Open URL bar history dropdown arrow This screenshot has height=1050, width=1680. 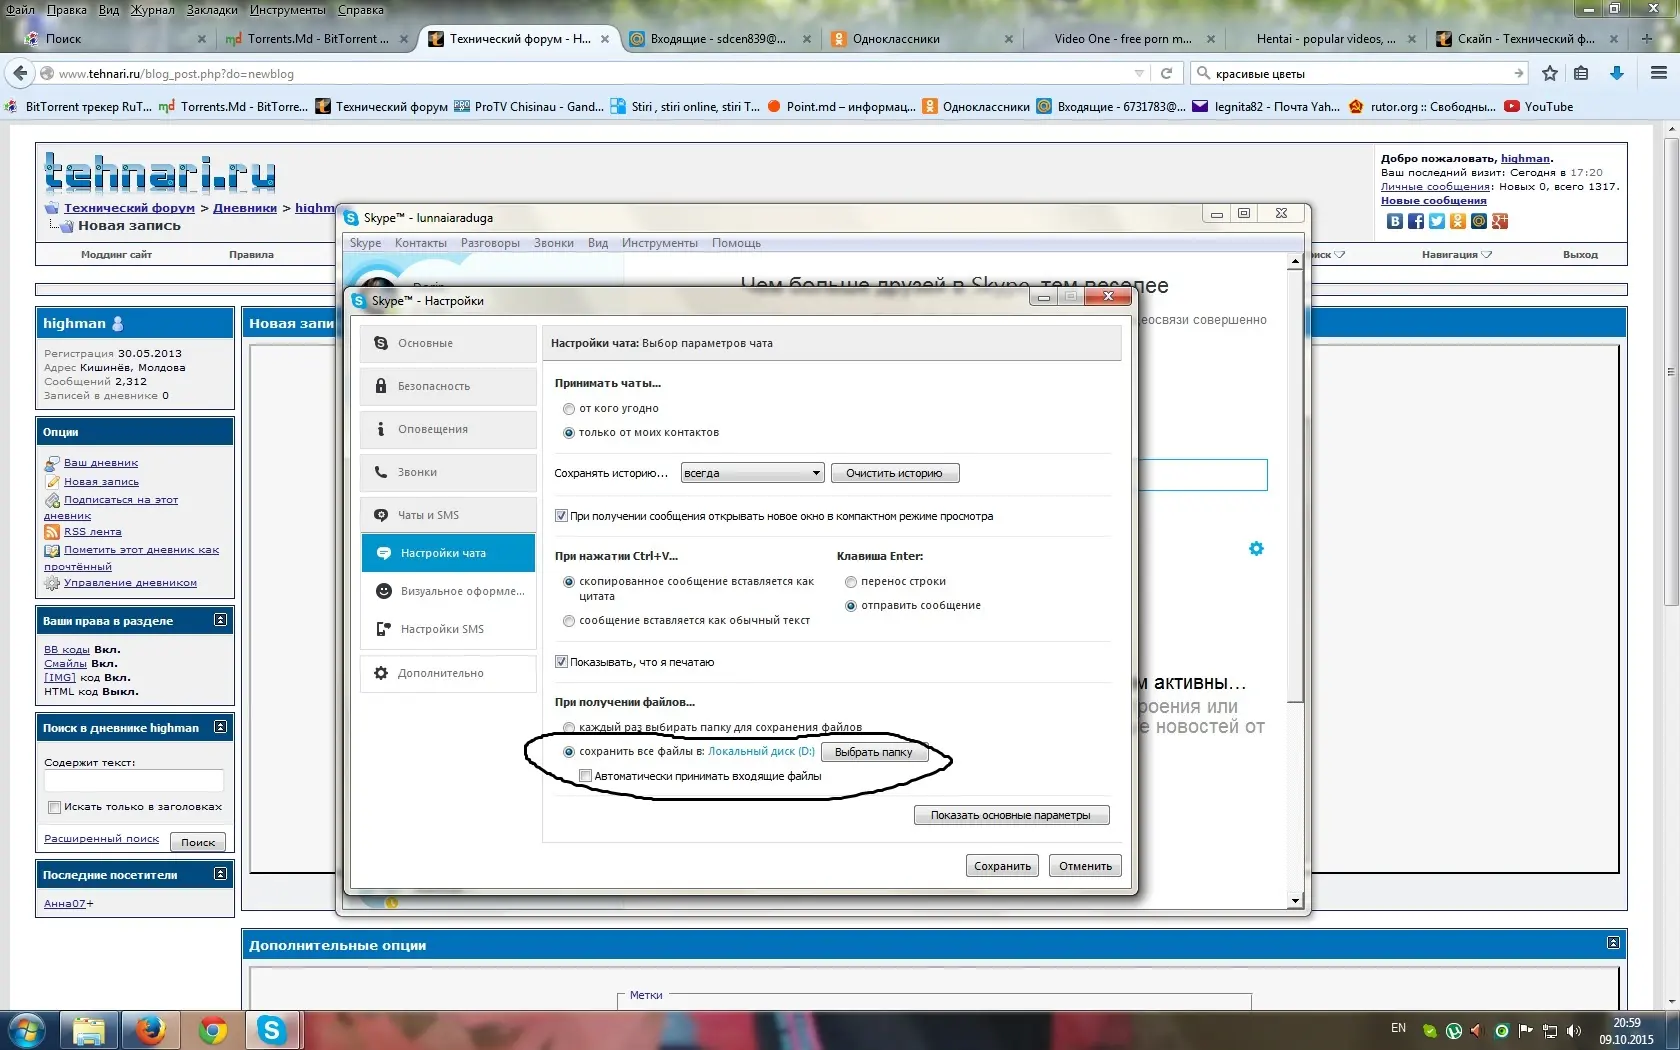click(x=1139, y=73)
